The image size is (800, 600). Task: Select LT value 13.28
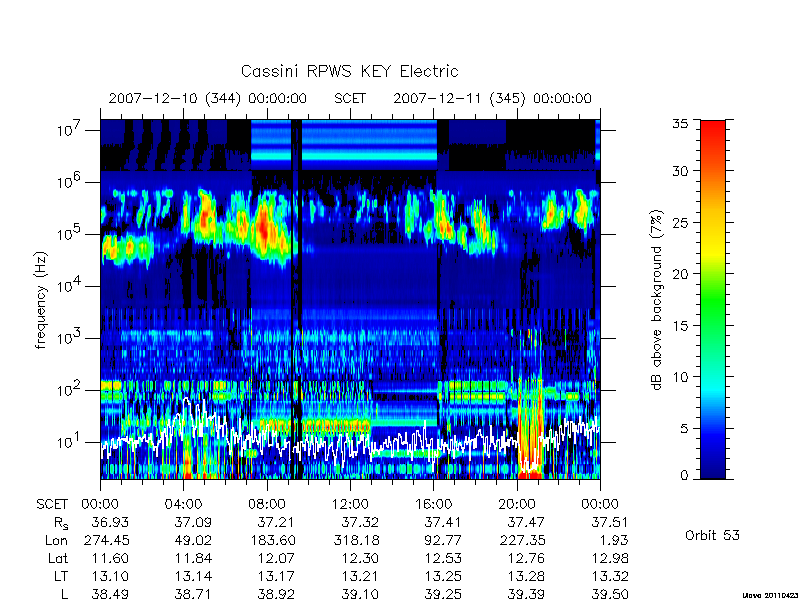[x=526, y=577]
